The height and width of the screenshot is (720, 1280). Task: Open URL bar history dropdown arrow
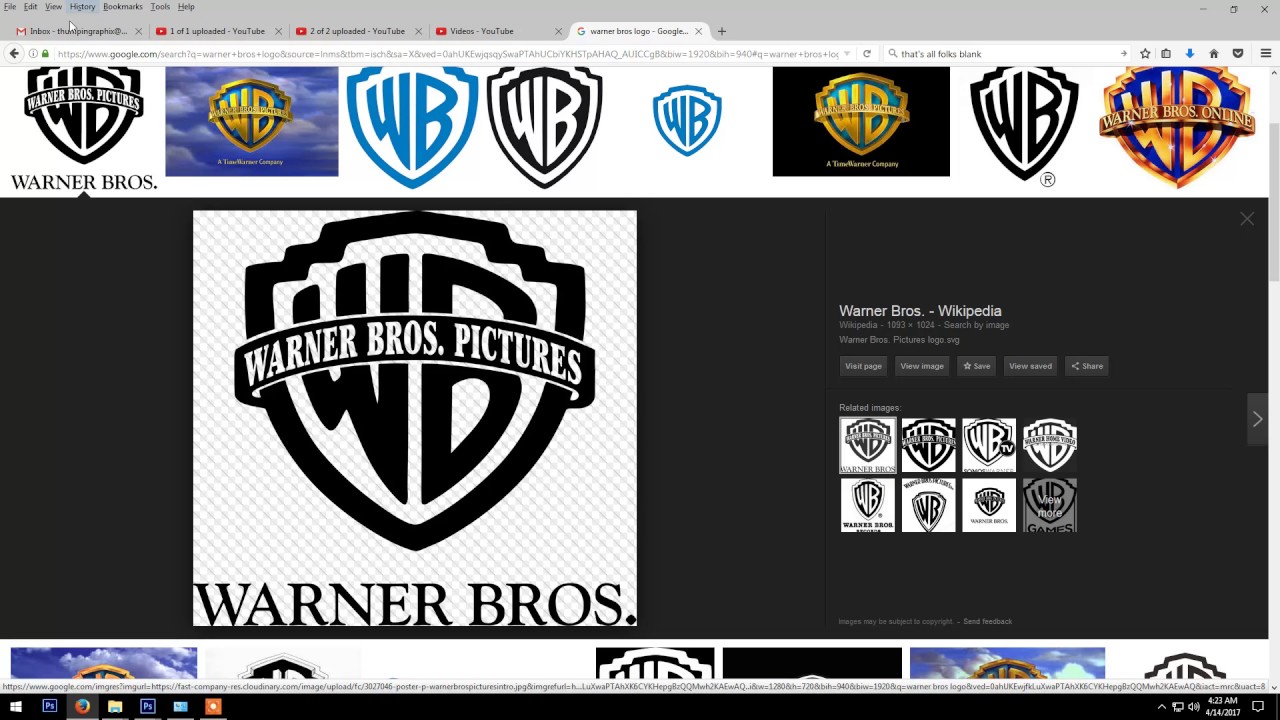pos(847,54)
